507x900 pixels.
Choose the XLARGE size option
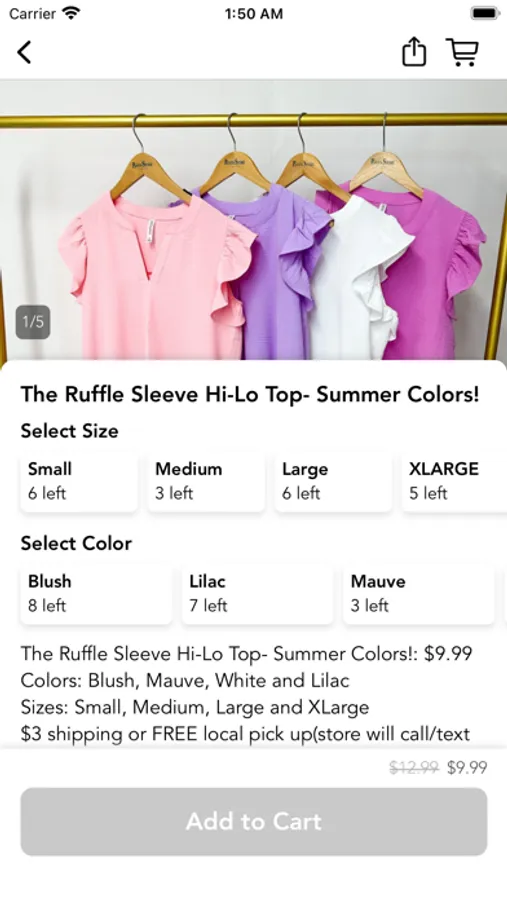point(454,481)
